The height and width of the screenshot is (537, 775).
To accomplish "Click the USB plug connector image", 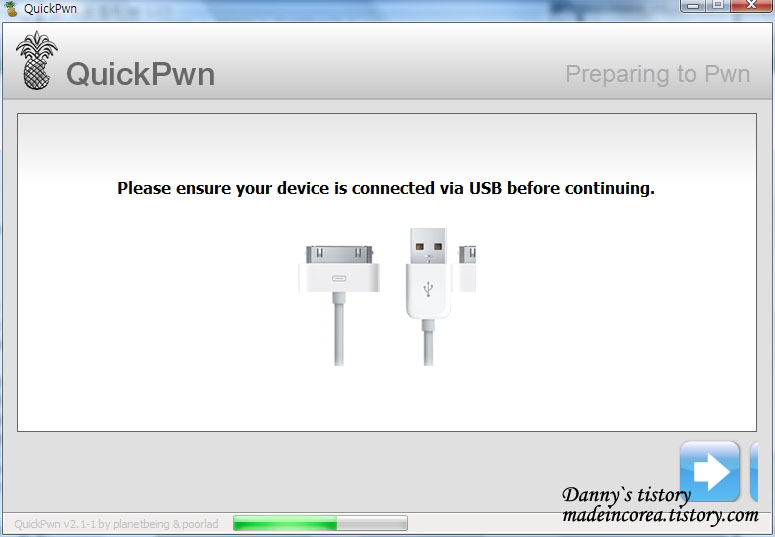I will coord(429,297).
